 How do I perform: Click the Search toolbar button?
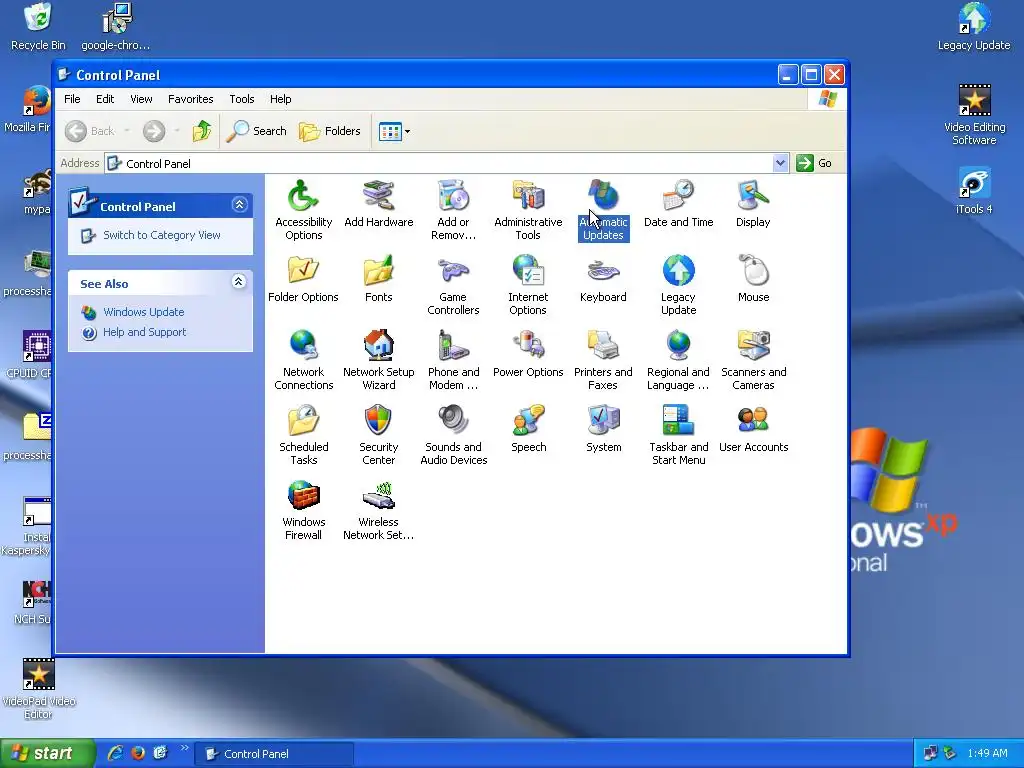[257, 131]
